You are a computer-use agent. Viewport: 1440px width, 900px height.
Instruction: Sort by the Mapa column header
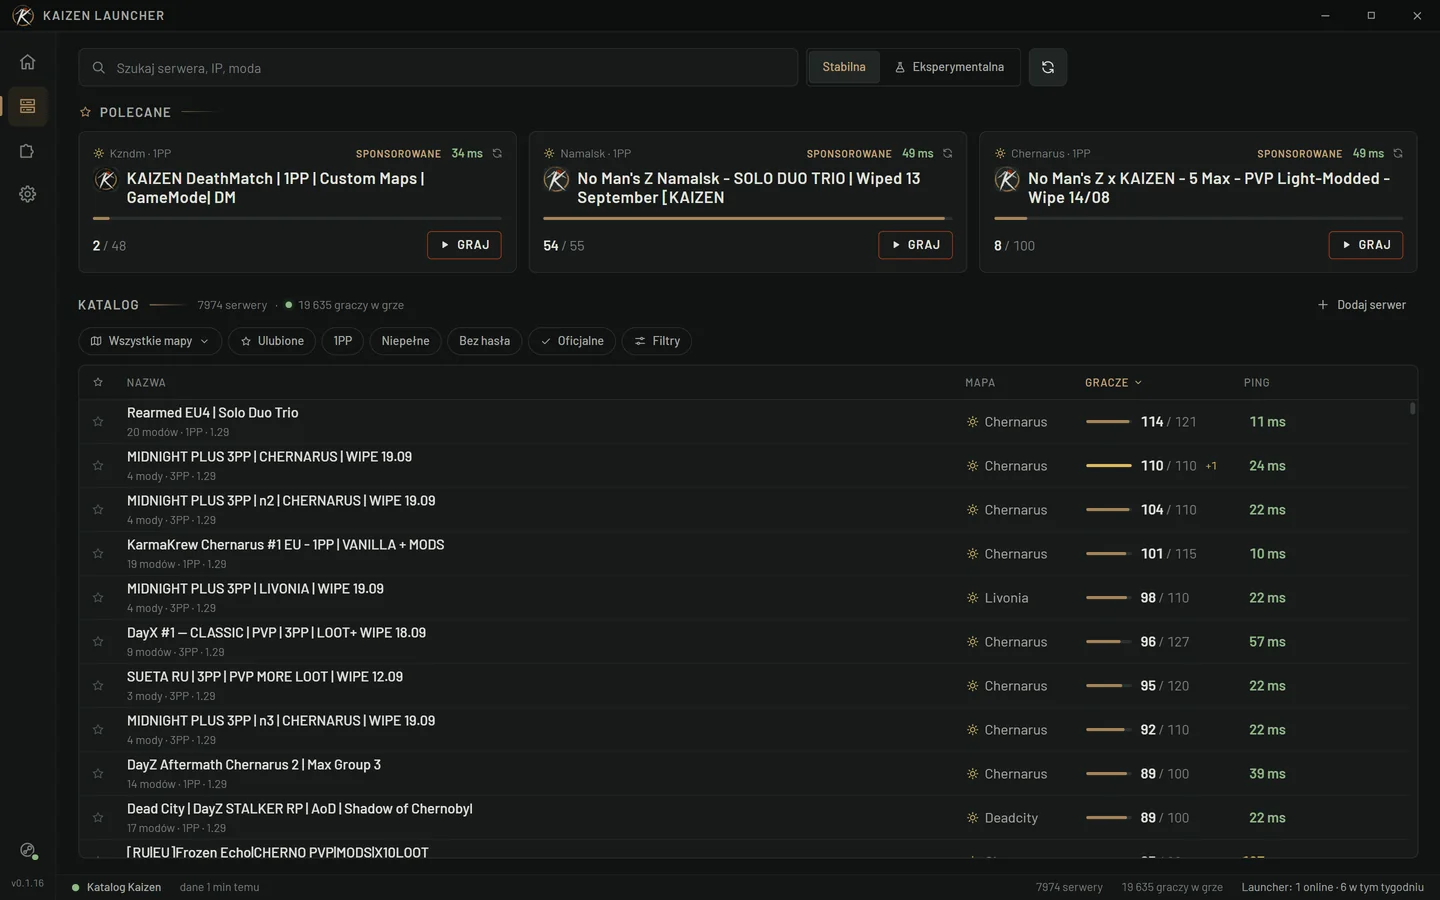pos(980,383)
